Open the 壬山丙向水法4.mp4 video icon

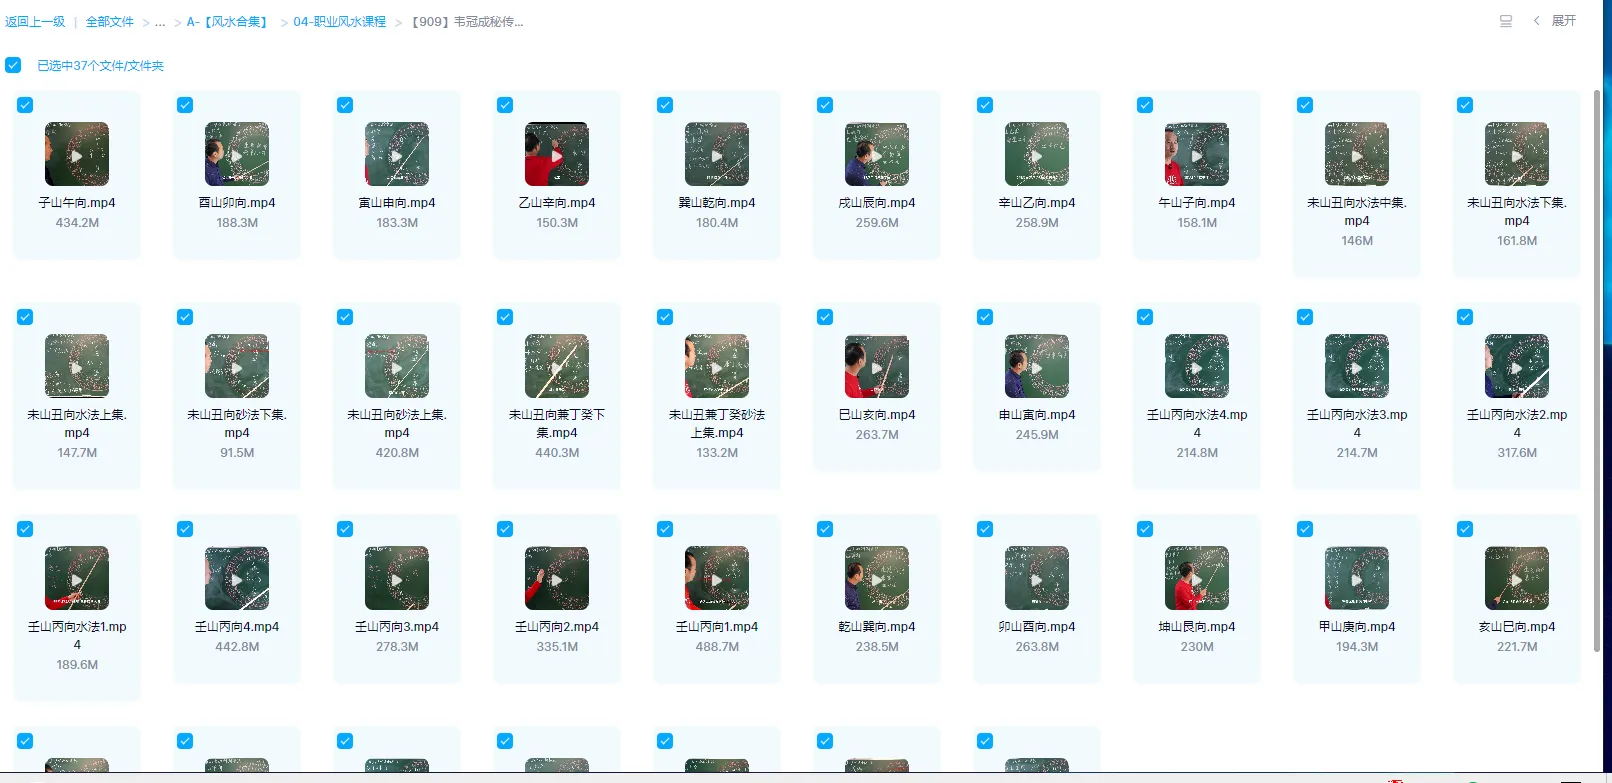1197,366
